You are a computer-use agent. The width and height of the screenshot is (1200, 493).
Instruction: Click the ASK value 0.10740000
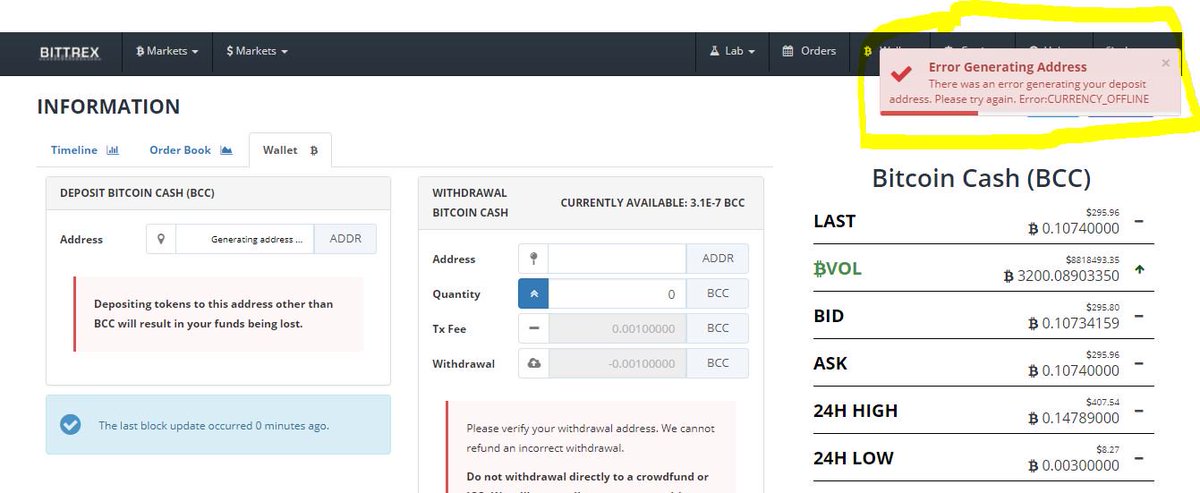[1074, 370]
